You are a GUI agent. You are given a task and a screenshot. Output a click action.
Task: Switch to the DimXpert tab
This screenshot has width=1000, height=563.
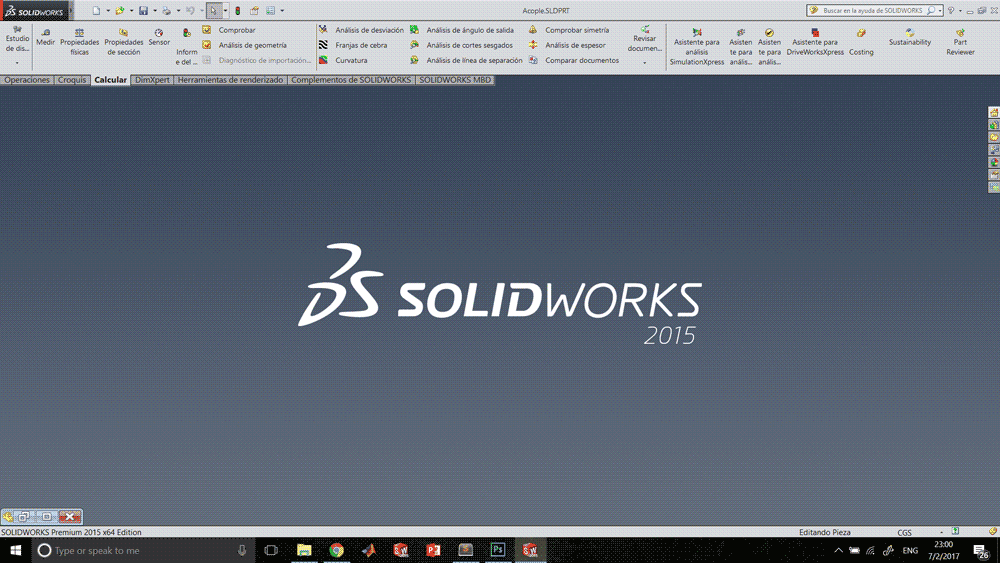coord(152,80)
